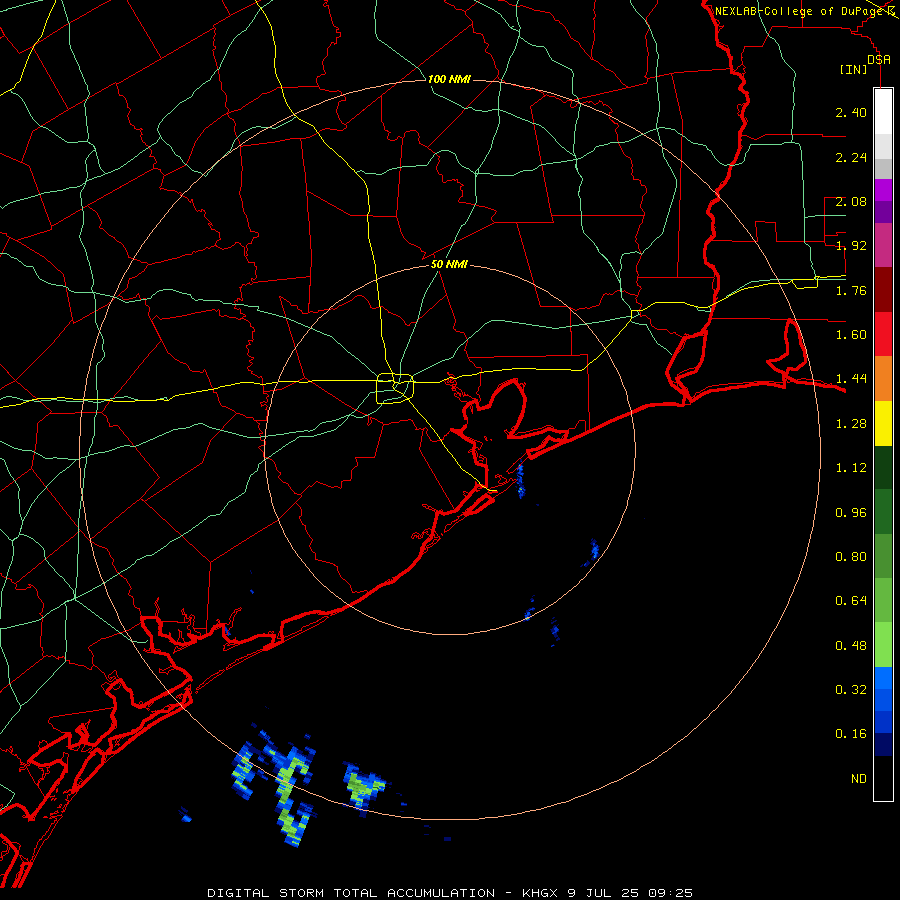The image size is (900, 900).
Task: Pick the orange 1.44 legend swatch
Action: (x=883, y=379)
